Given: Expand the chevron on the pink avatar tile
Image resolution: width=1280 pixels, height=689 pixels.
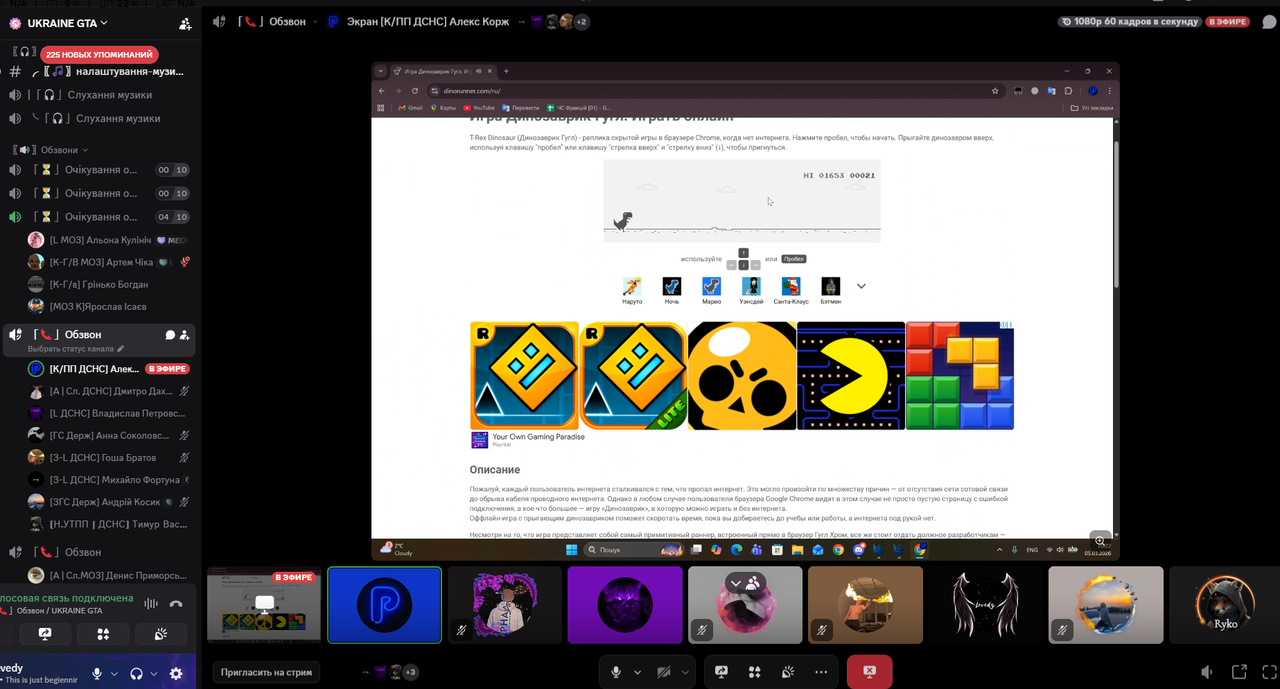Looking at the screenshot, I should [736, 583].
